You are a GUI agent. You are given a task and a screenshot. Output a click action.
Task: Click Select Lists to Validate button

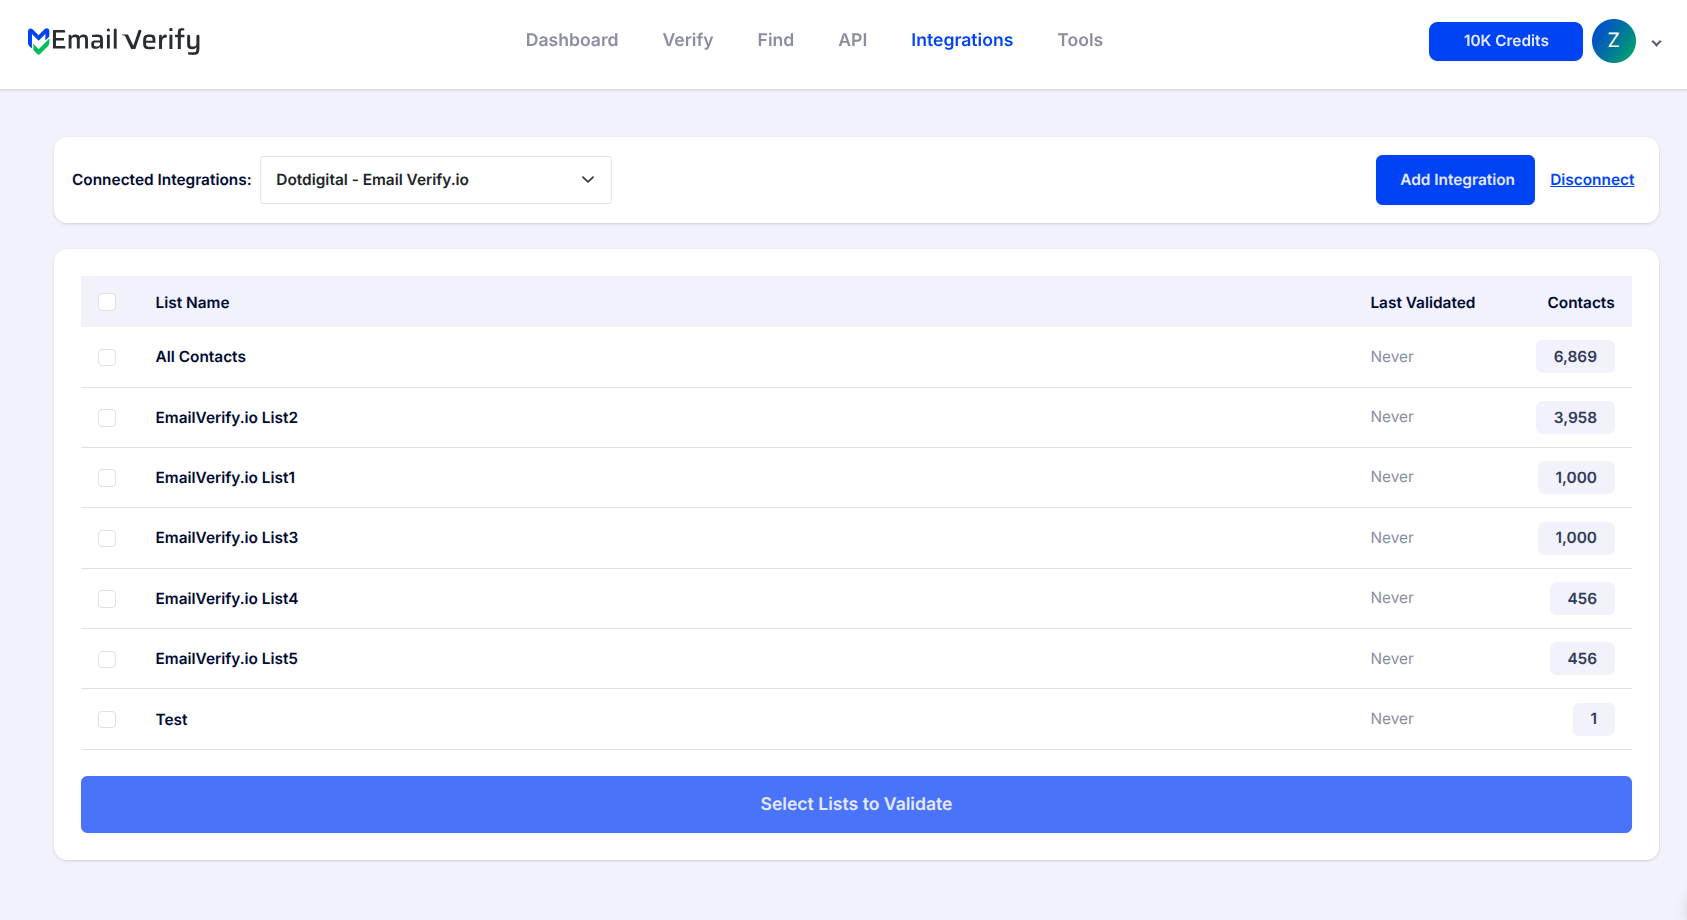tap(856, 804)
